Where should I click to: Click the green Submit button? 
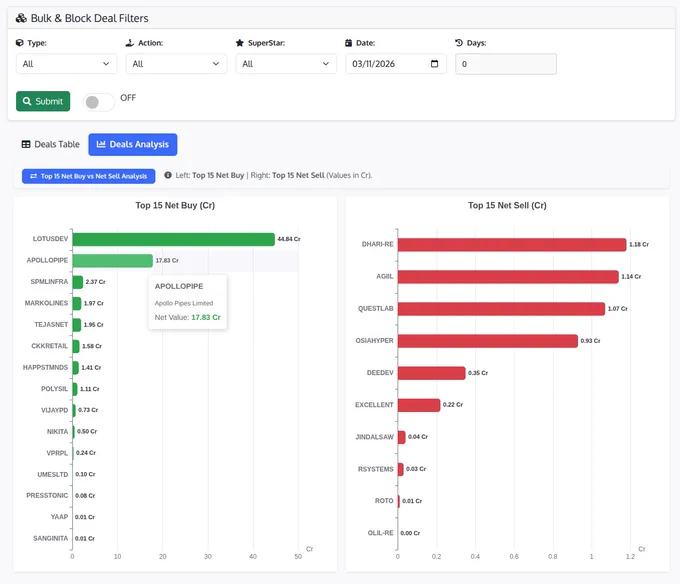point(43,101)
